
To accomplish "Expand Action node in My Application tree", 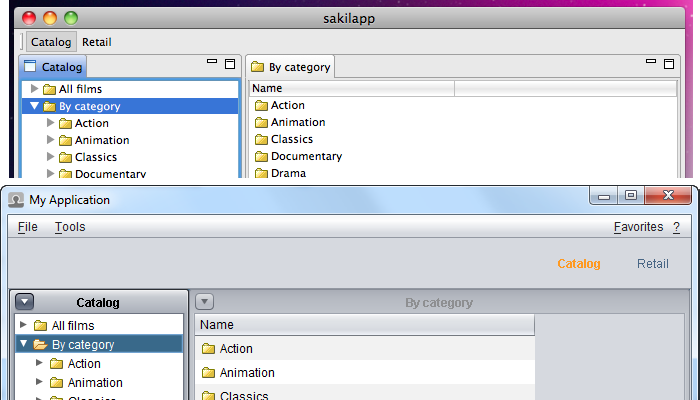I will pos(39,363).
